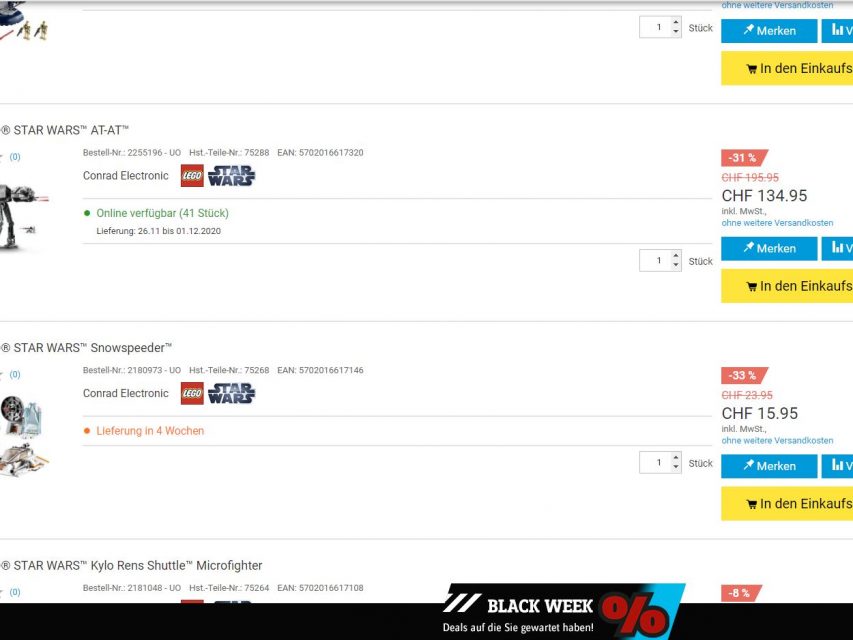Click the compare button beside AT-AT Merken
The height and width of the screenshot is (640, 853).
tap(838, 249)
